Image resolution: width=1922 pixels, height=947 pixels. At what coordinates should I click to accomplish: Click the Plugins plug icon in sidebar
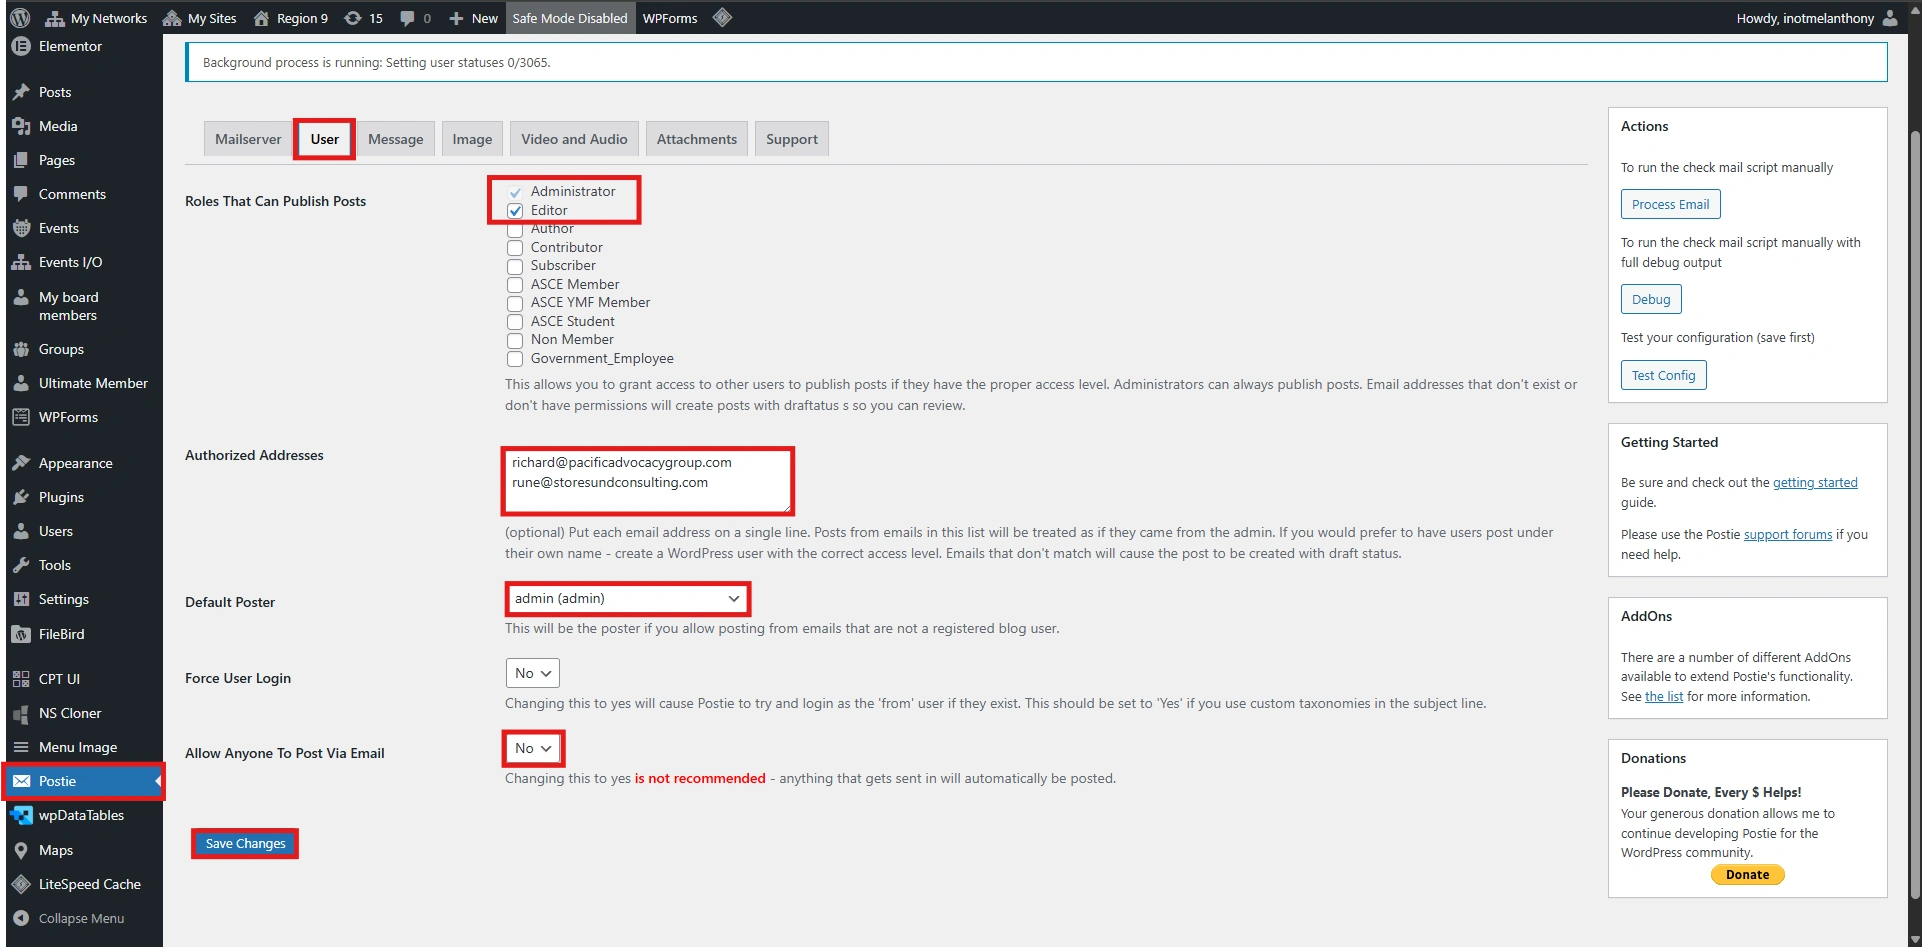21,497
